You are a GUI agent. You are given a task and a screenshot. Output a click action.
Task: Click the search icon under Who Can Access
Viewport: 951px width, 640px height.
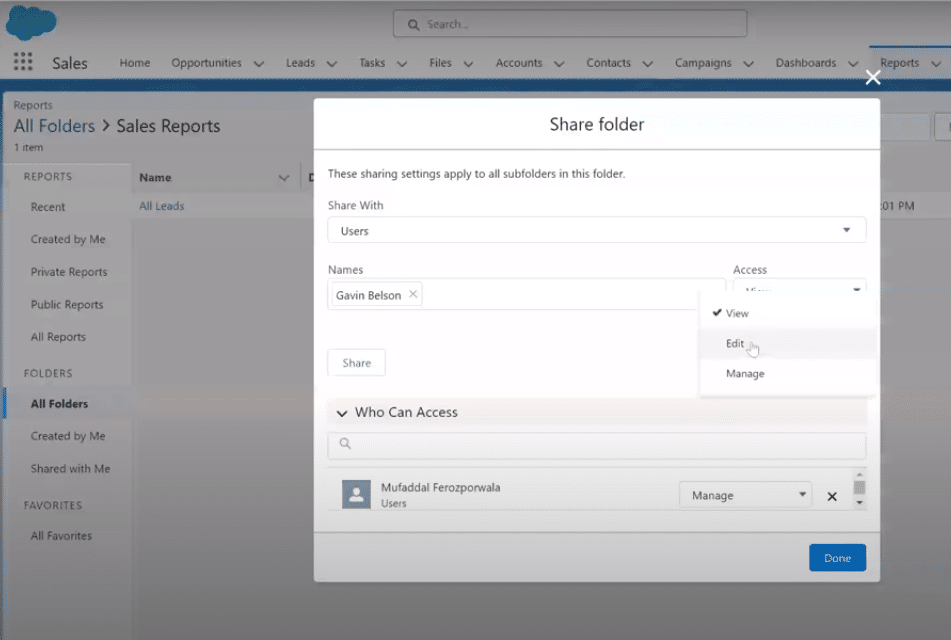pyautogui.click(x=345, y=443)
